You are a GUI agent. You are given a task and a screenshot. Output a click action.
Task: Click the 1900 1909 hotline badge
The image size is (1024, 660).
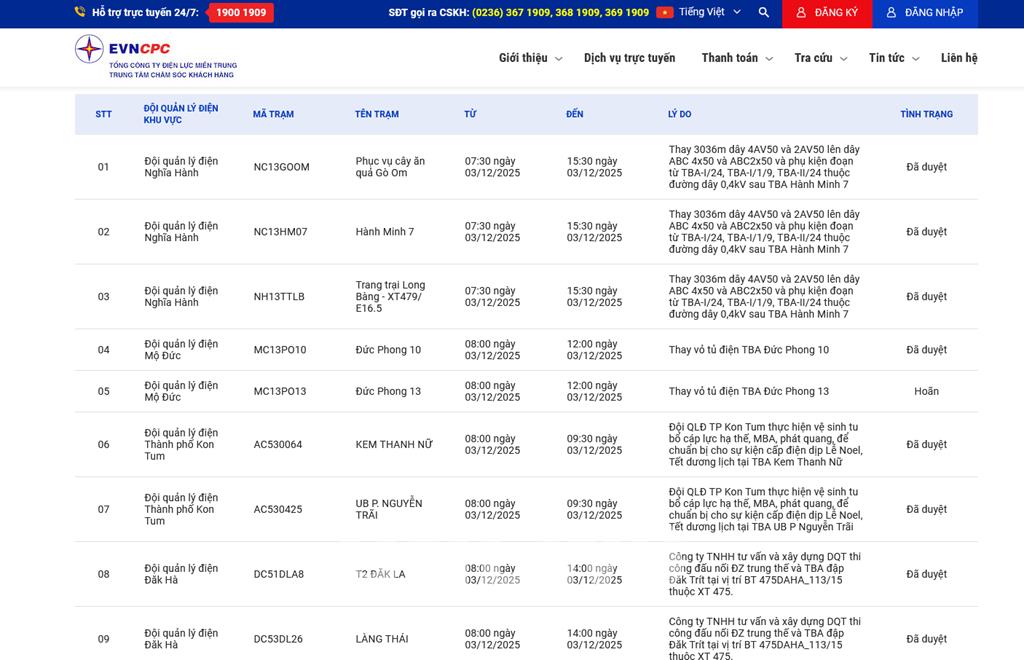[x=241, y=13]
